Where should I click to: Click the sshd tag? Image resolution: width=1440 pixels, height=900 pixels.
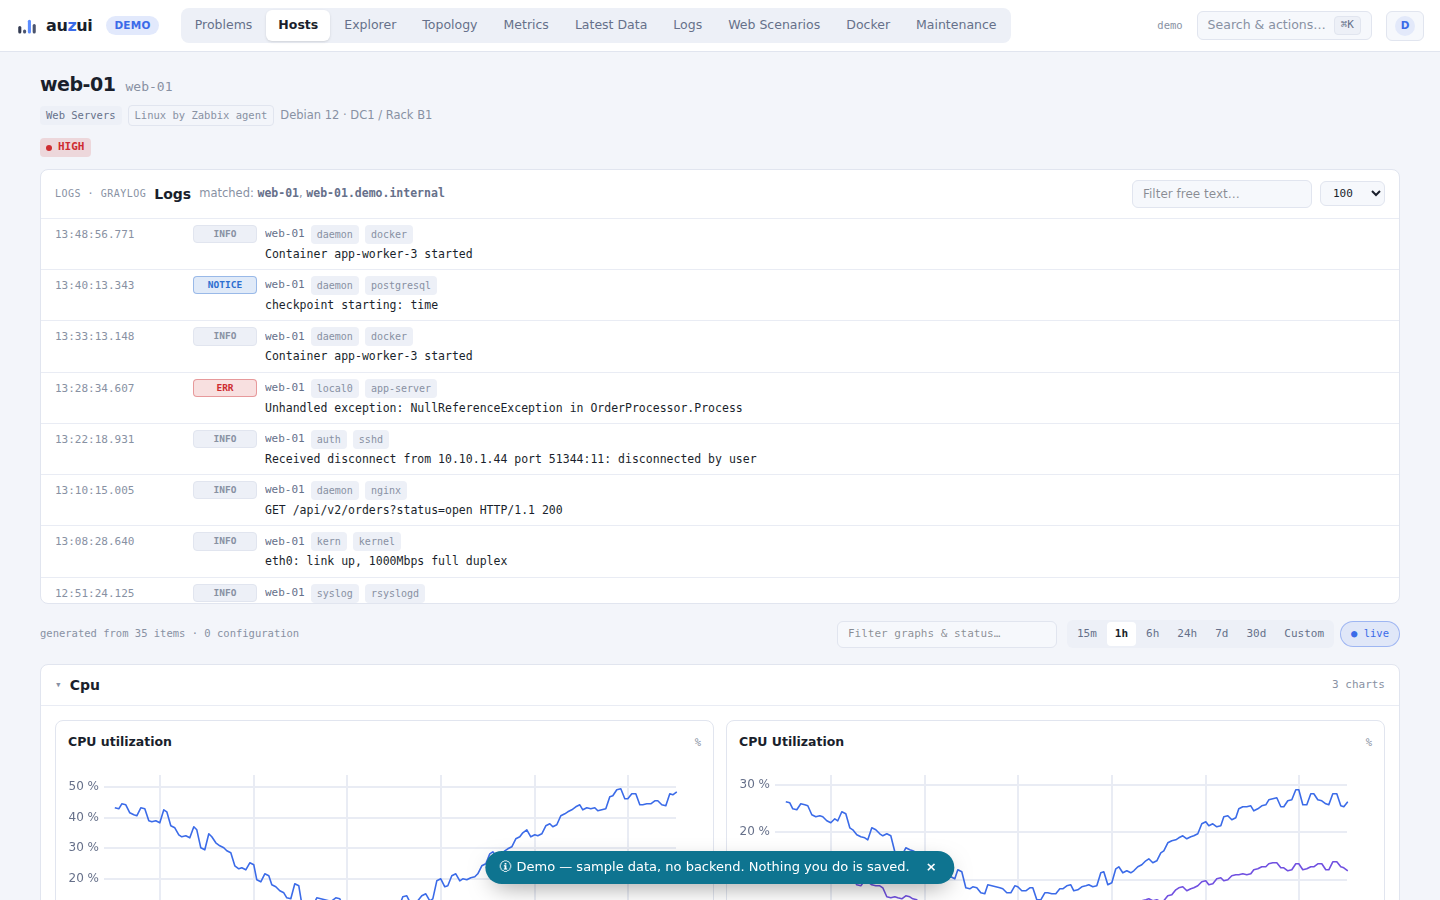371,440
